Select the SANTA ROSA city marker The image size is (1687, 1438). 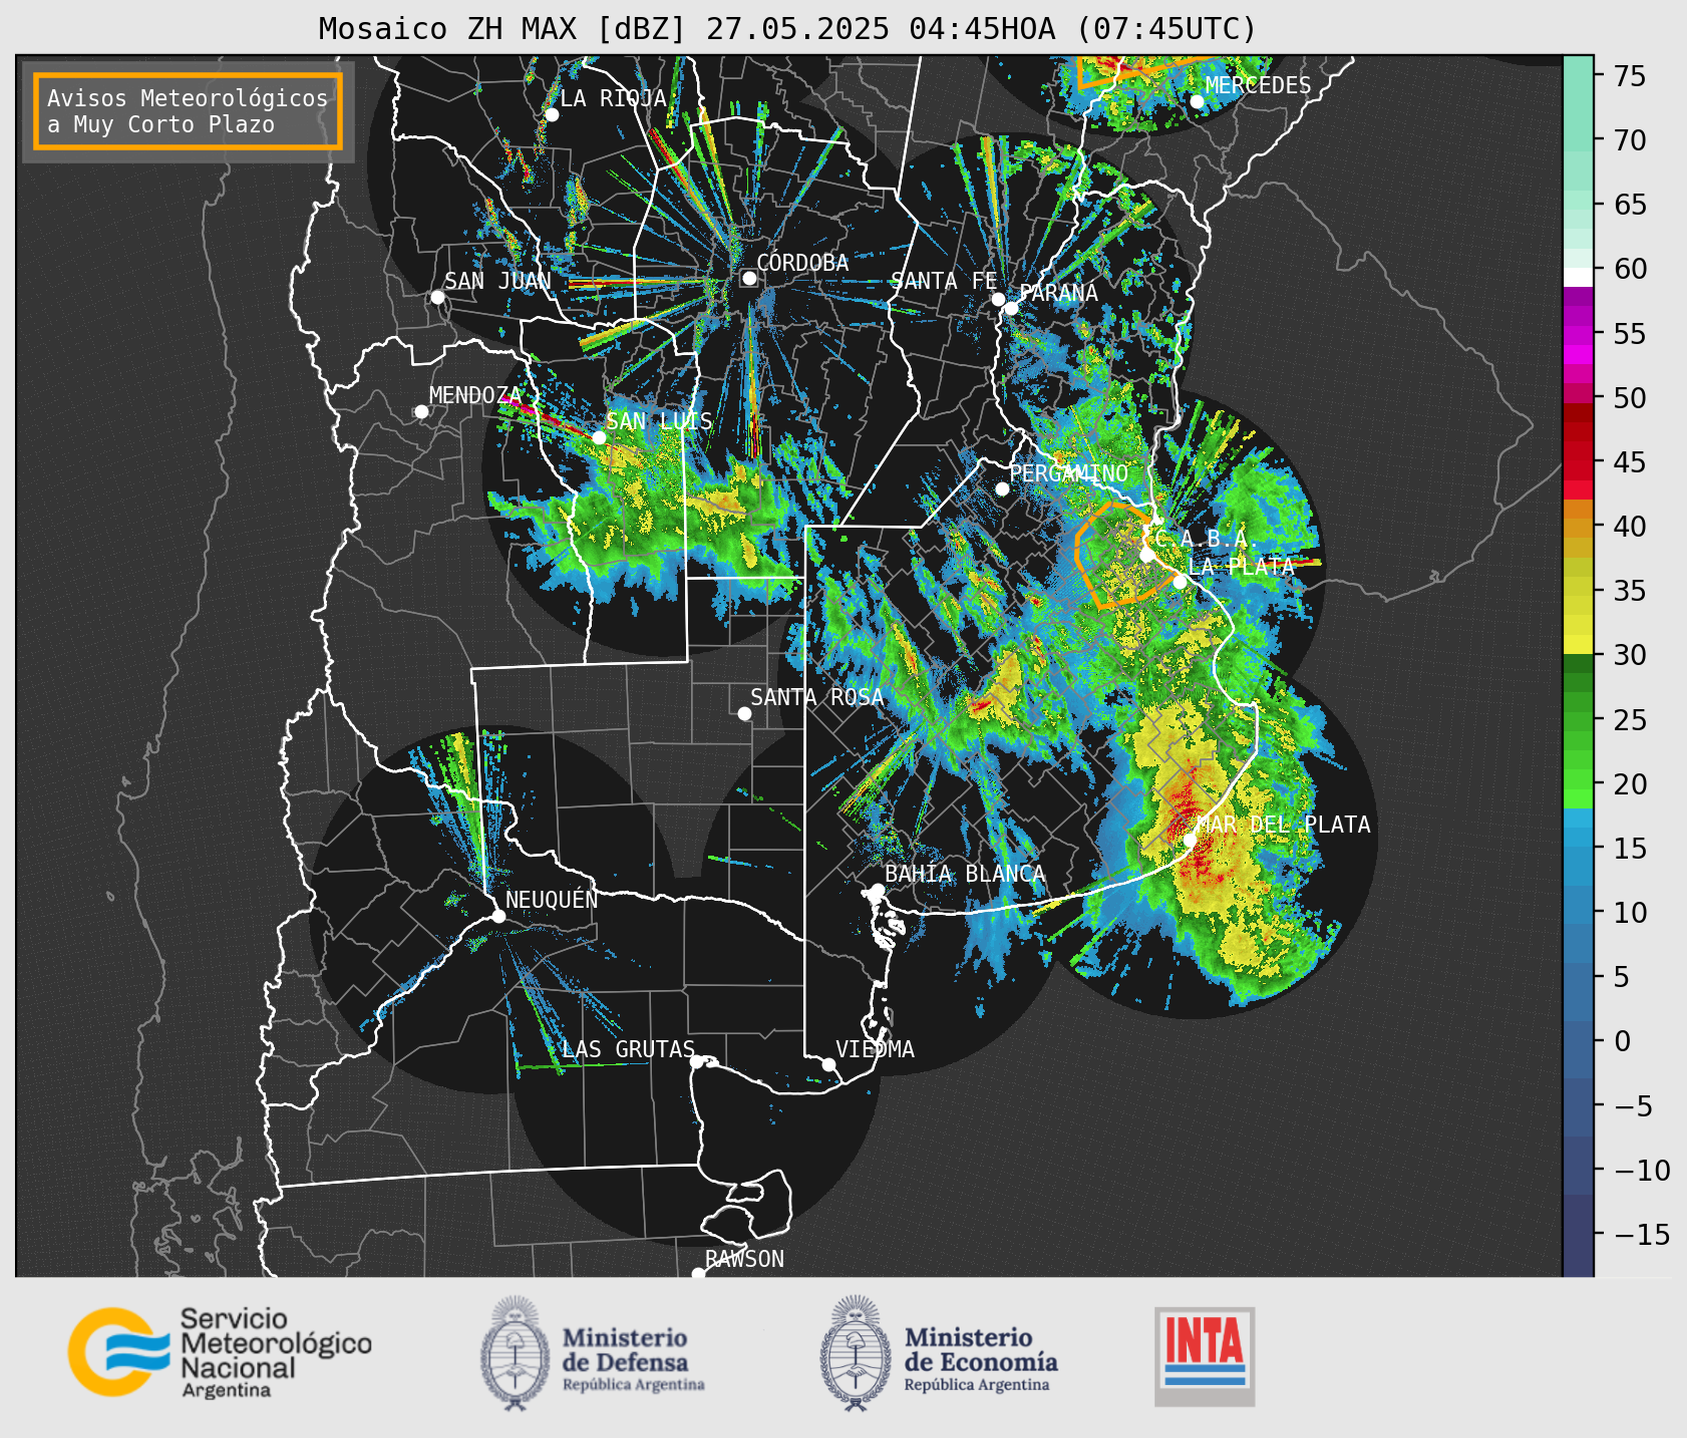[744, 713]
